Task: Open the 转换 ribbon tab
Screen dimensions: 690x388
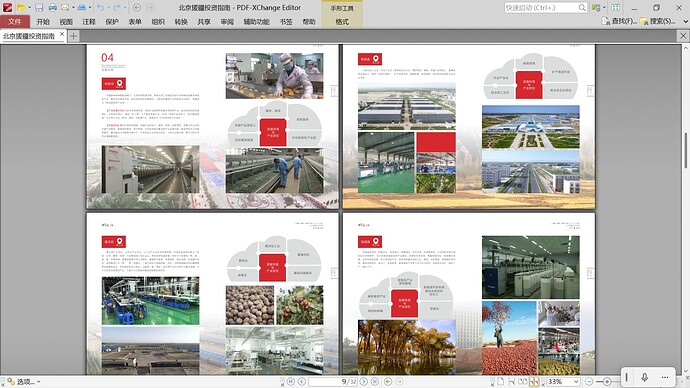Action: (x=181, y=22)
